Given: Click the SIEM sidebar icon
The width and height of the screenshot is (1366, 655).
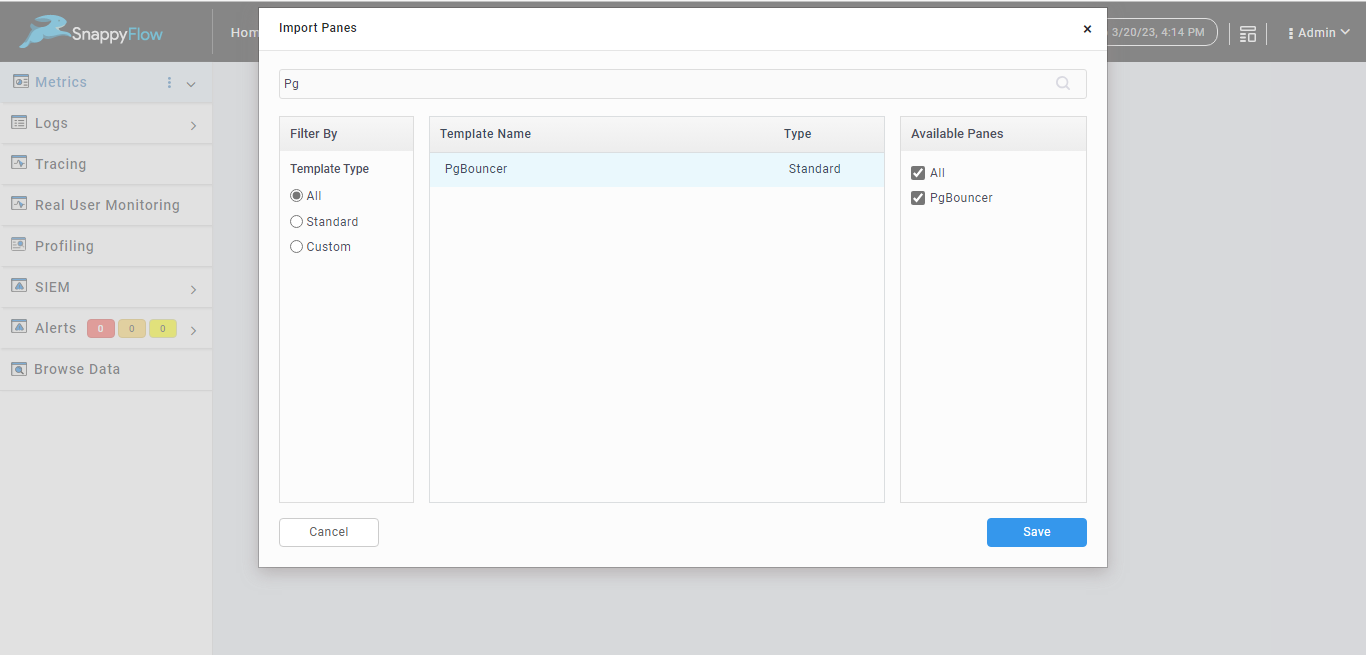Looking at the screenshot, I should pyautogui.click(x=18, y=286).
